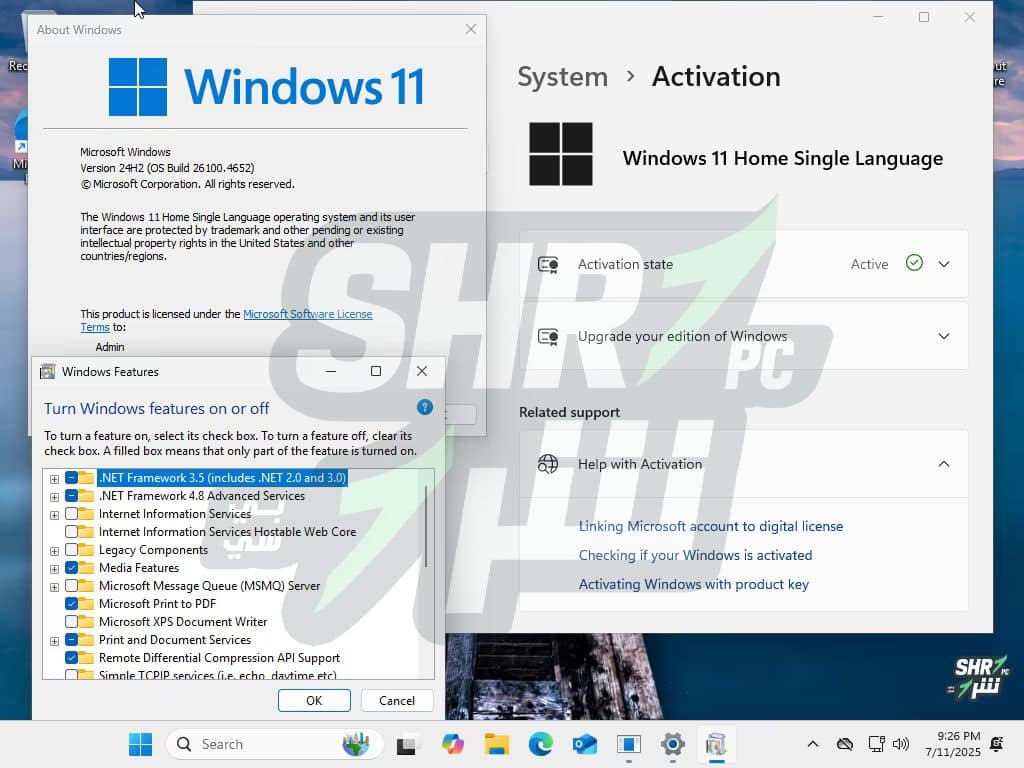Uncheck Microsoft Print to PDF
This screenshot has height=768, width=1024.
tap(71, 603)
